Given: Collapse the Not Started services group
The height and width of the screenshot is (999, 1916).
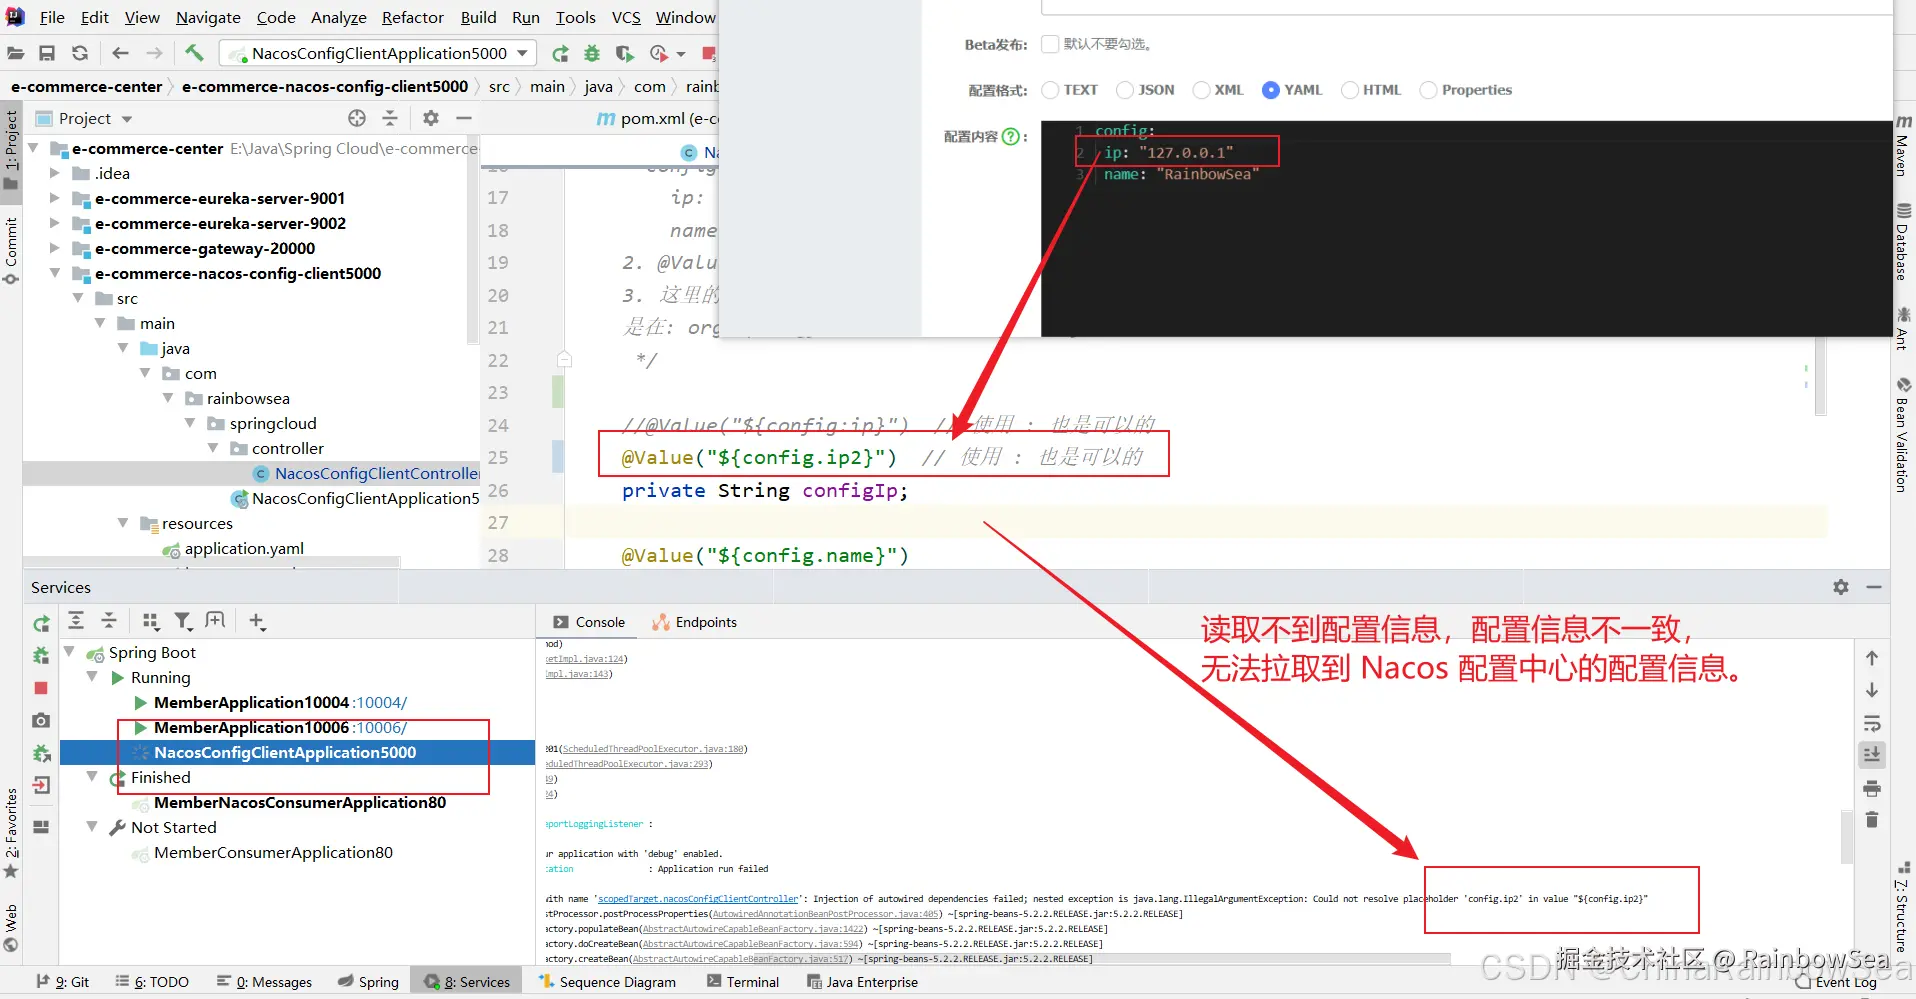Looking at the screenshot, I should click(x=92, y=827).
